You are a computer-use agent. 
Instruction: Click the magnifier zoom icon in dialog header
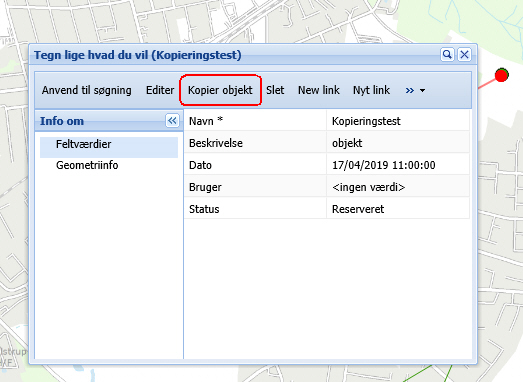(x=447, y=54)
